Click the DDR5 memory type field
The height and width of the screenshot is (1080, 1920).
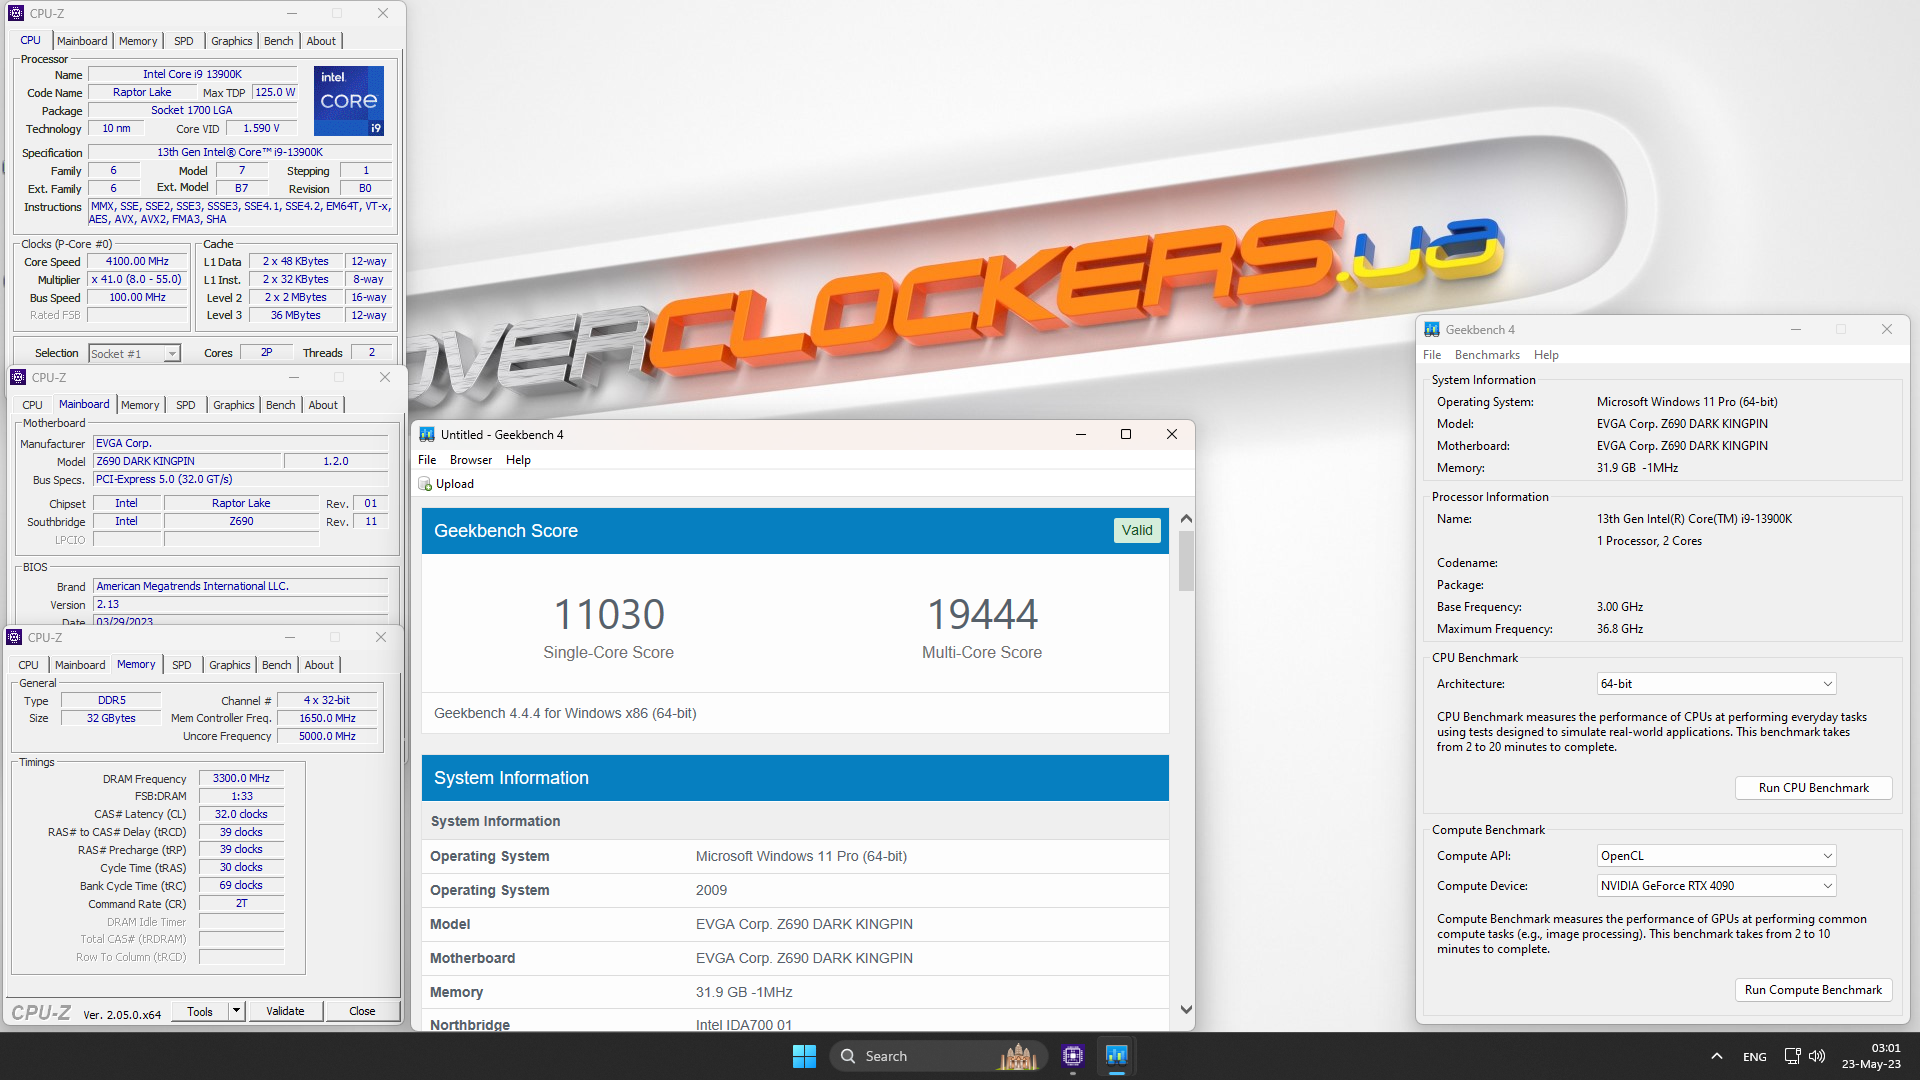pyautogui.click(x=111, y=700)
